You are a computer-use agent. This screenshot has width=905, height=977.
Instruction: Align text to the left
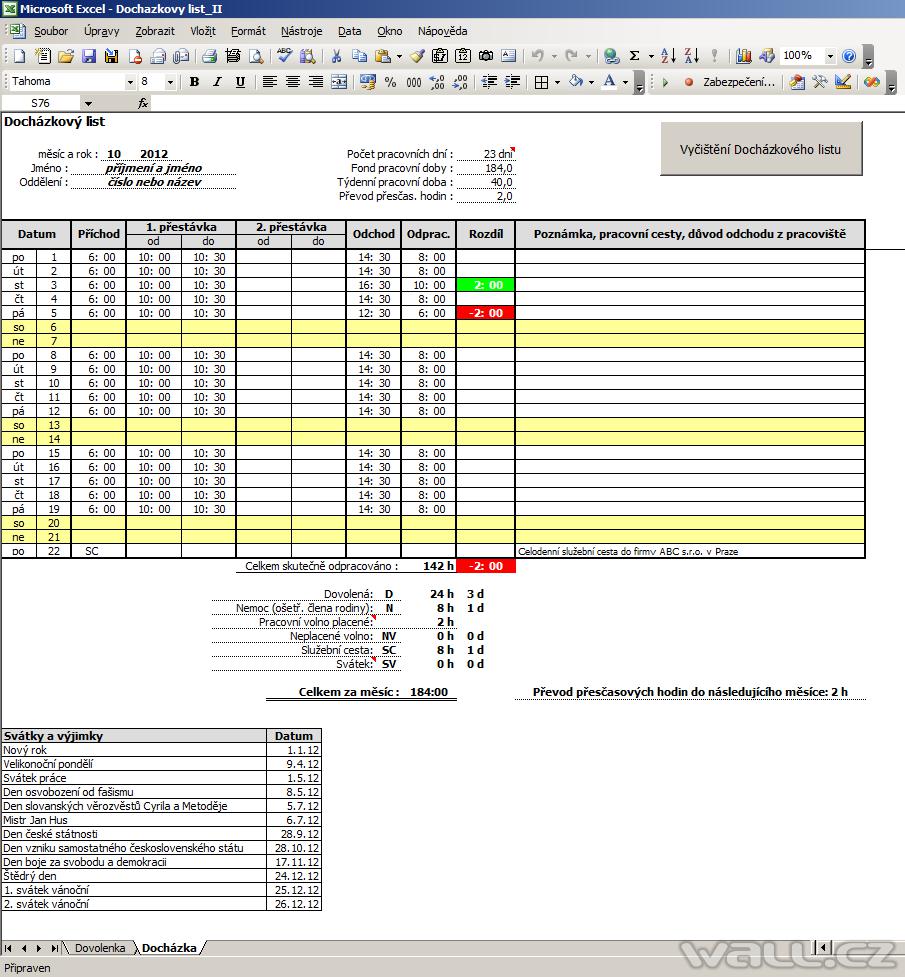coord(269,82)
